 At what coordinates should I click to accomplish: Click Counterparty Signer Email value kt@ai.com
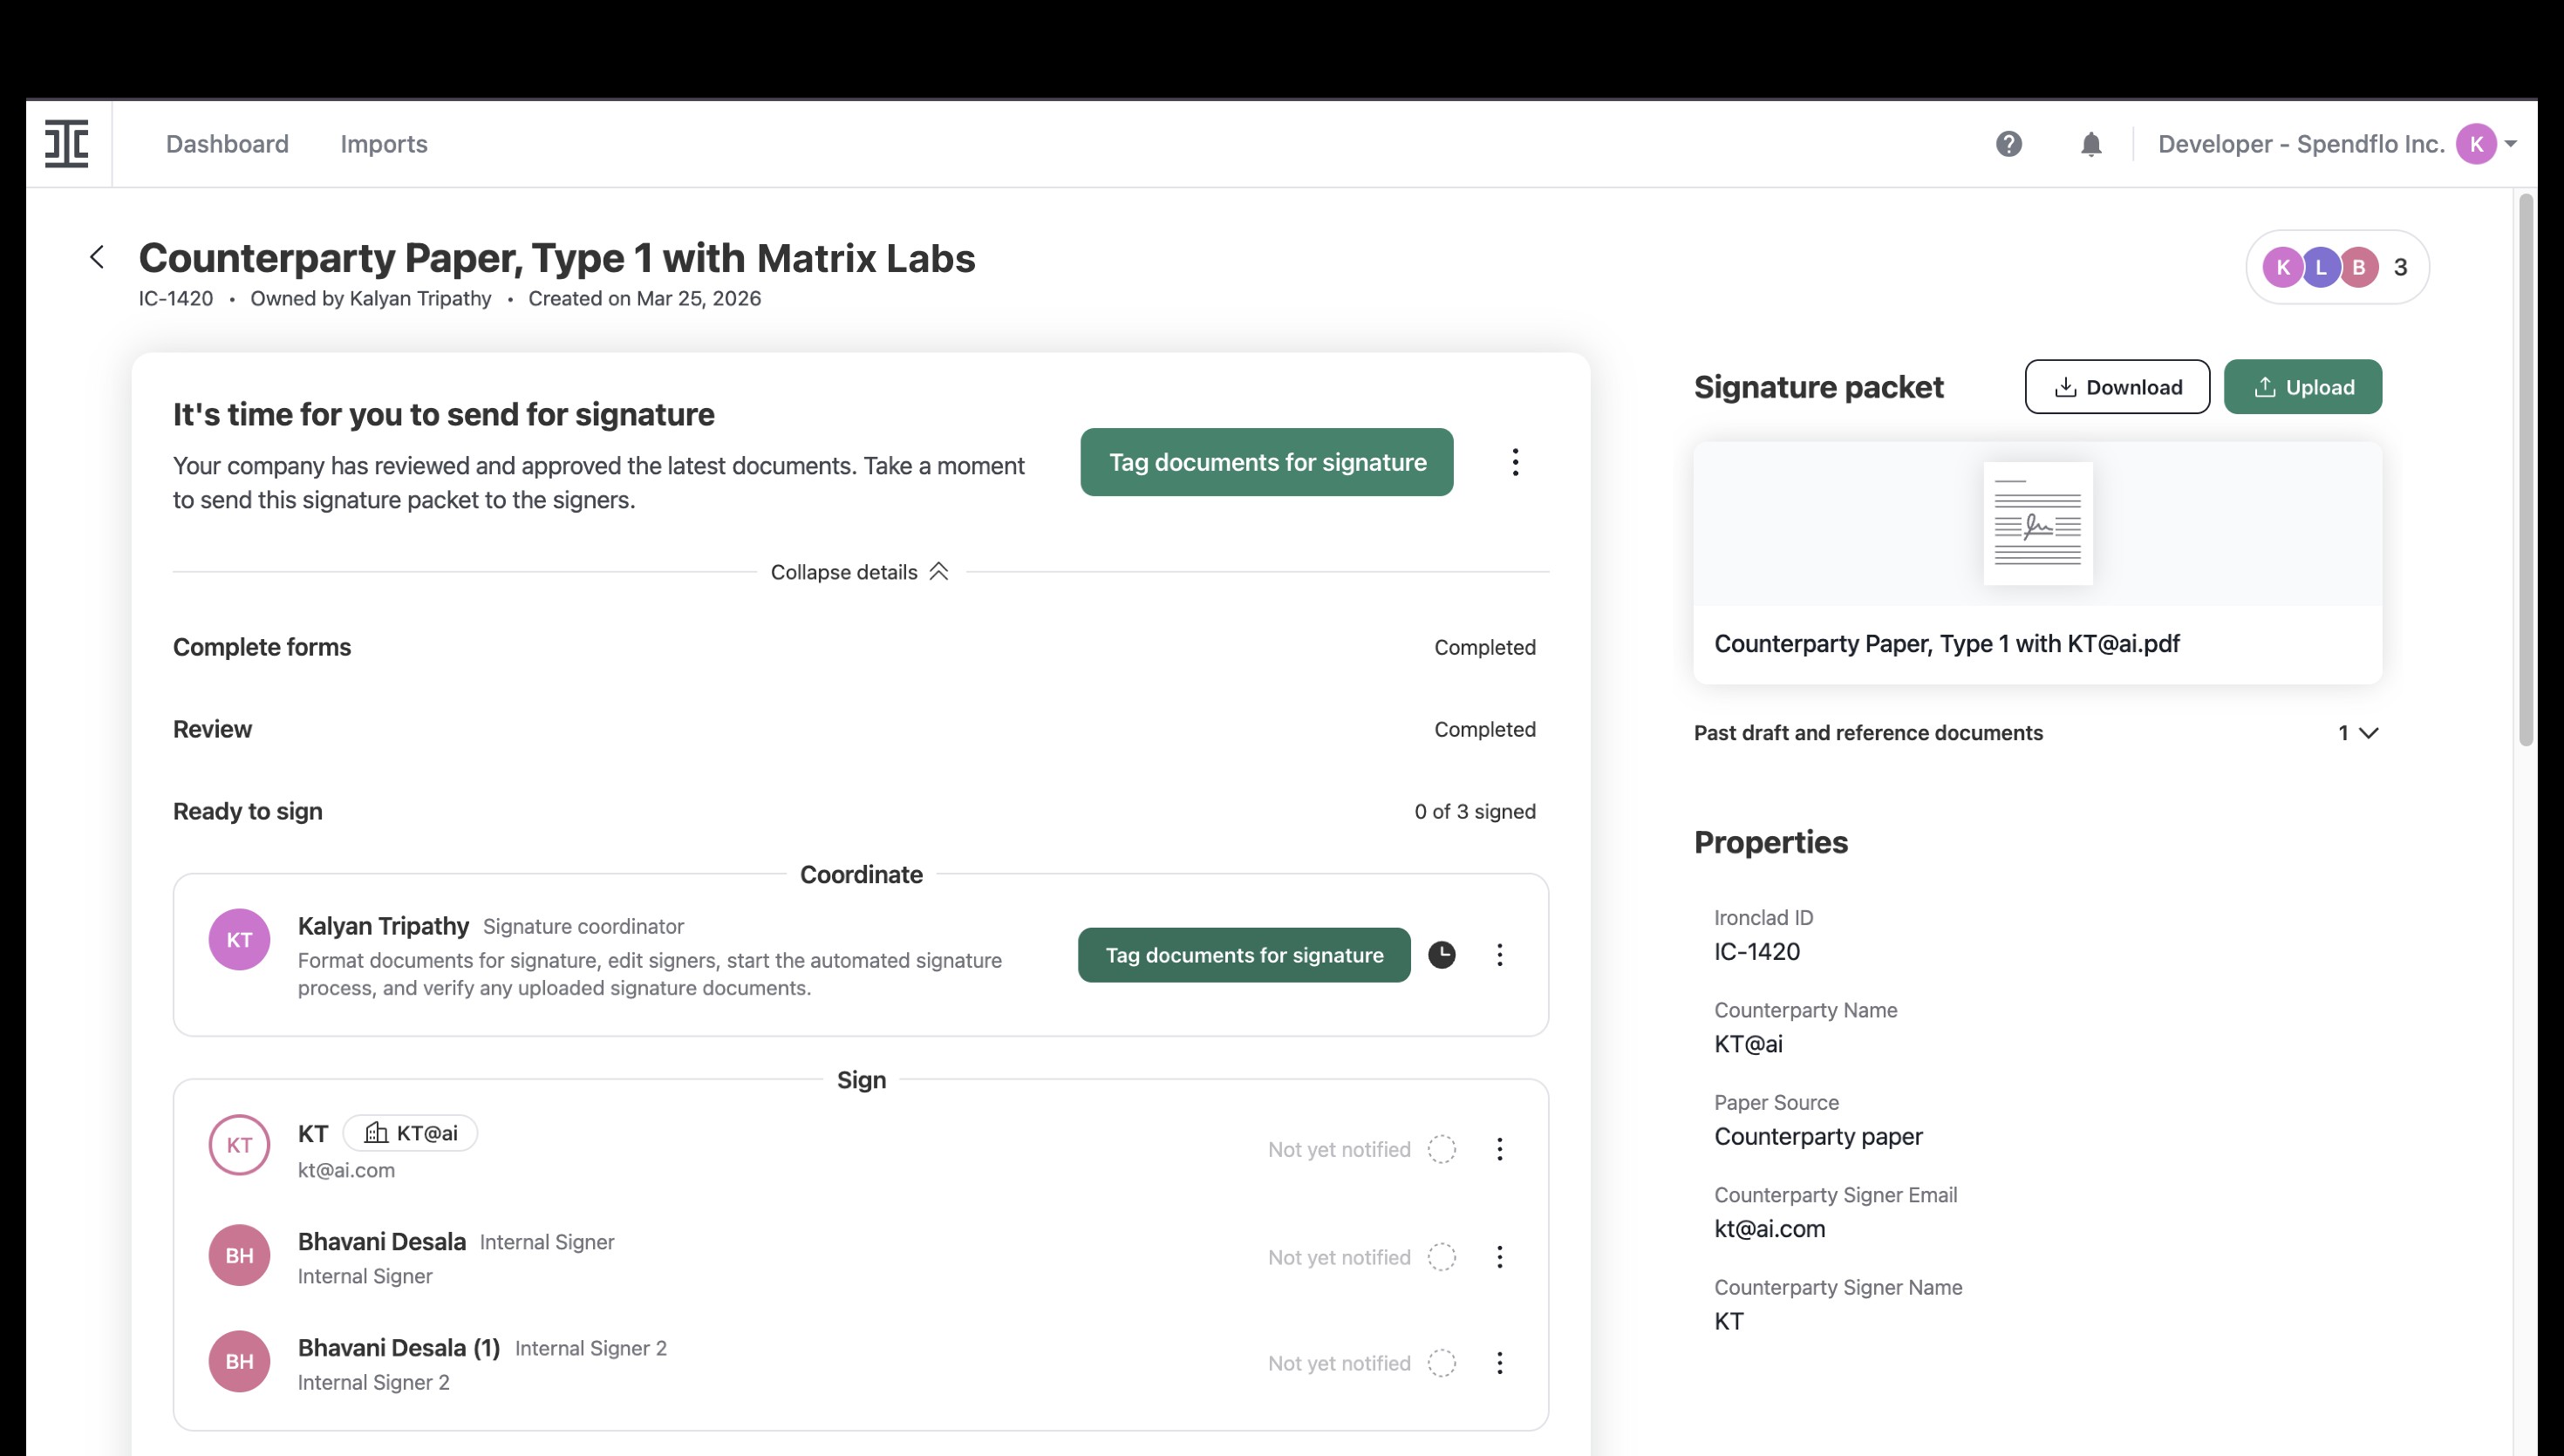1769,1228
